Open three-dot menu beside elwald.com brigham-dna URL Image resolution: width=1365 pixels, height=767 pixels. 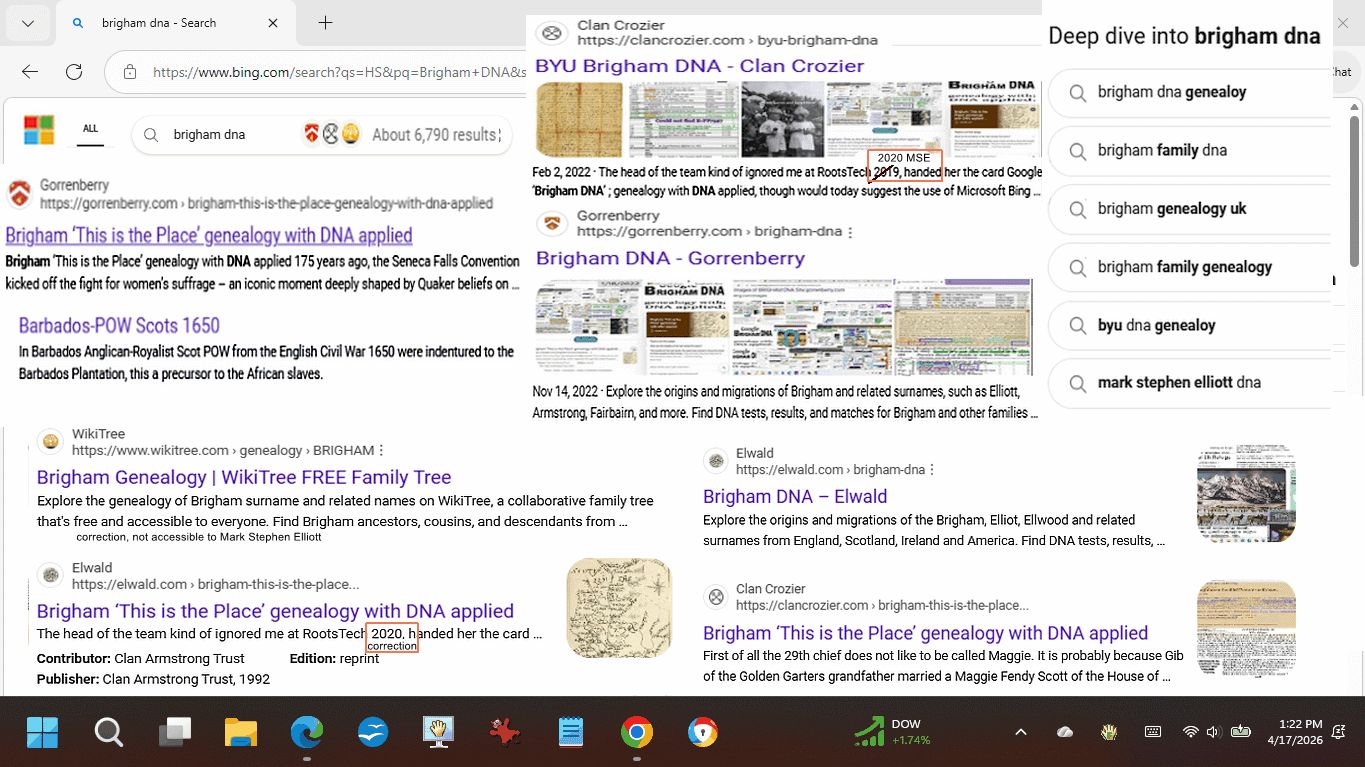[932, 470]
